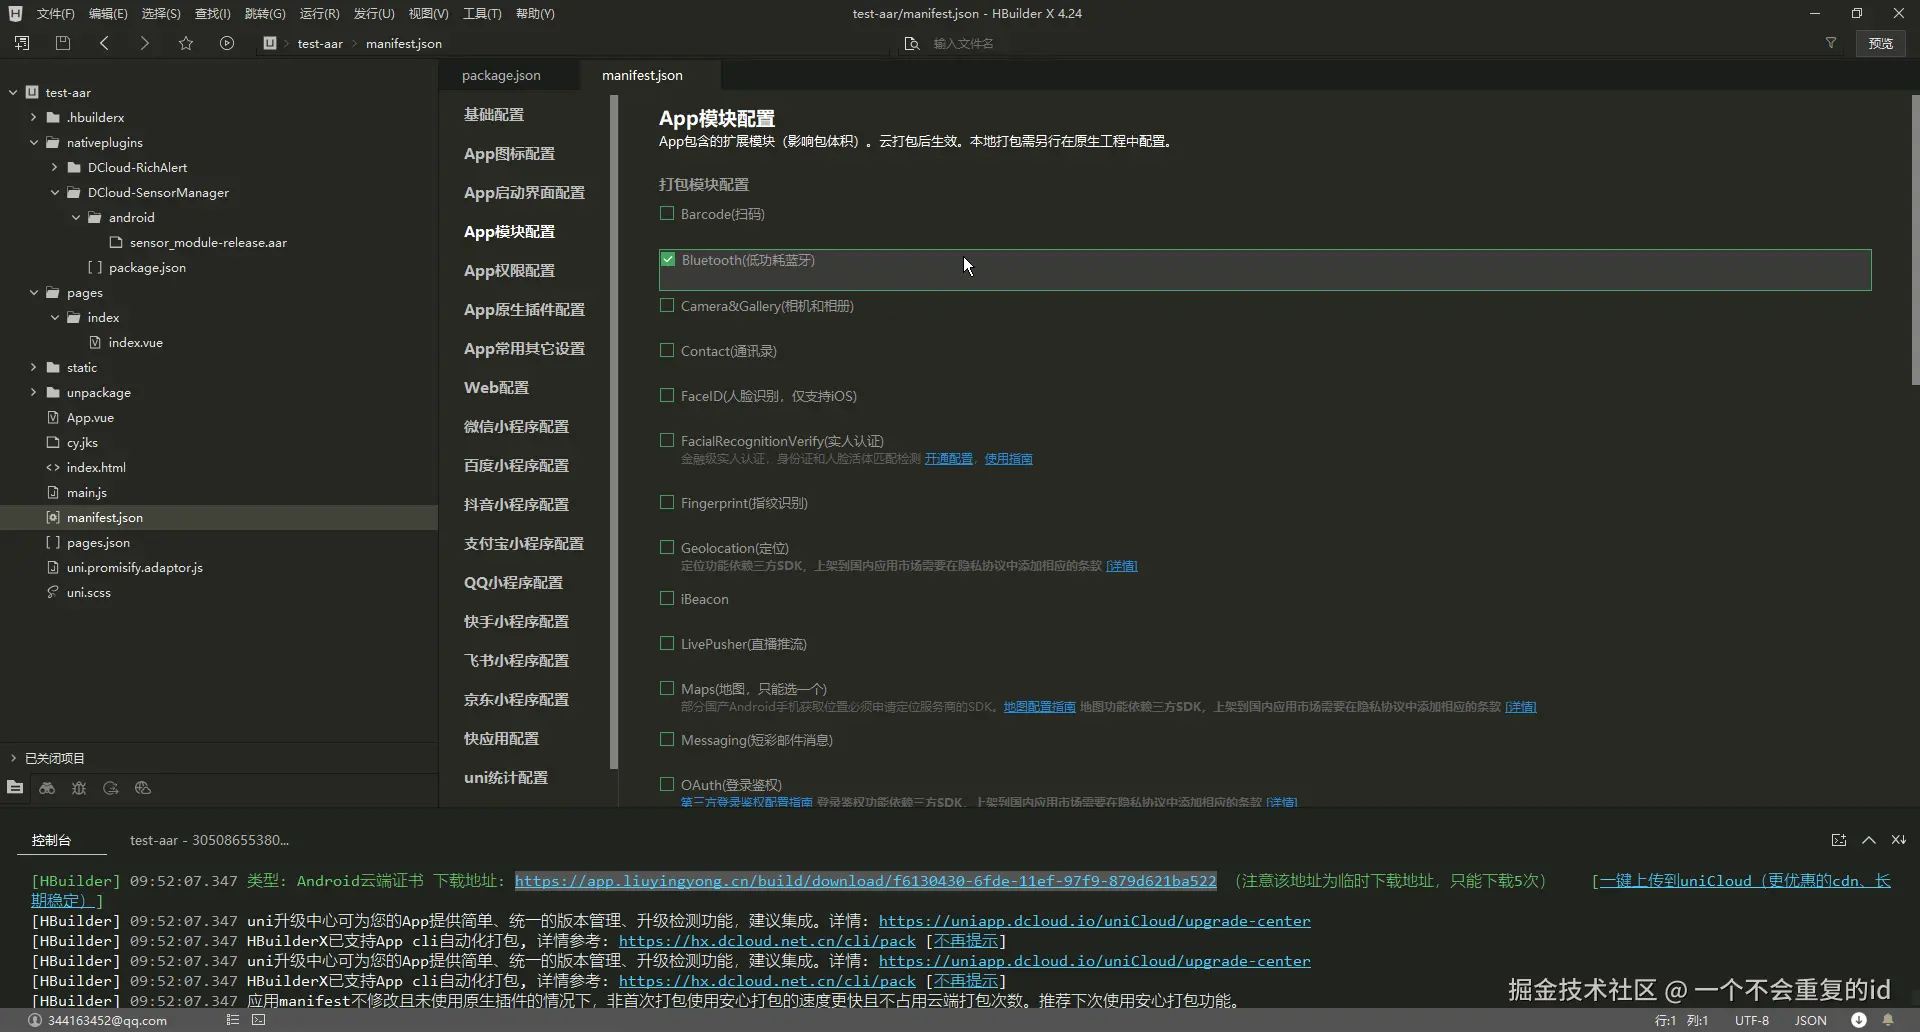Click the uniCloud globe icon
Screen dimensions: 1920x1032
pos(143,788)
